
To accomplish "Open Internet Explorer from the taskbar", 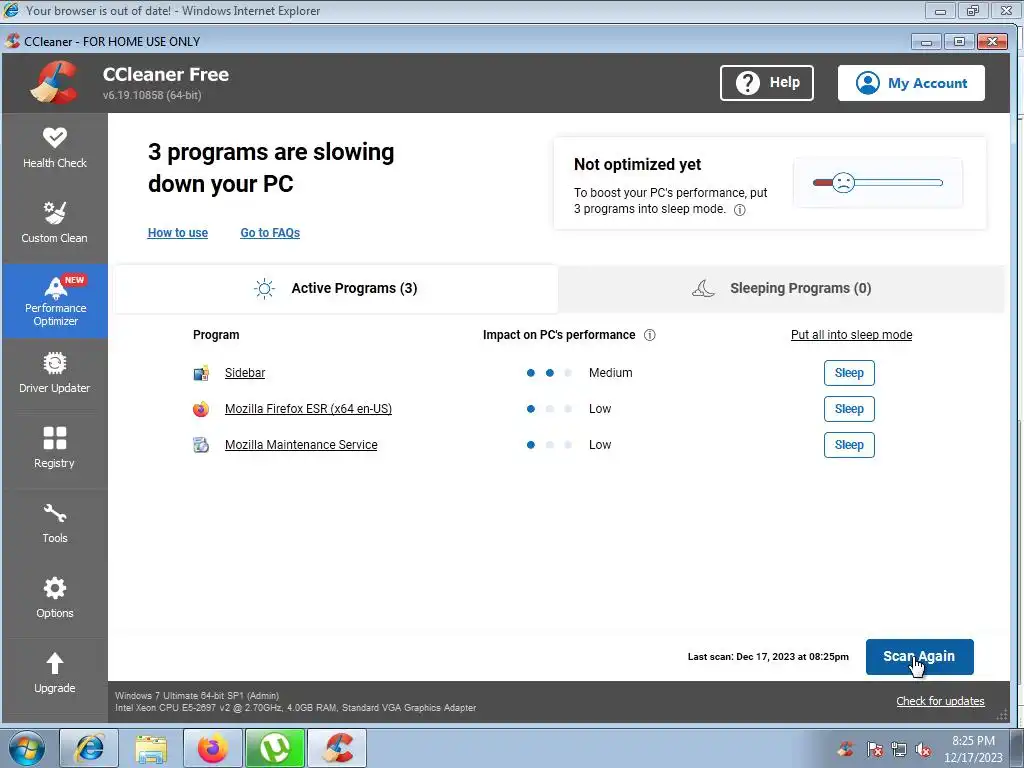I will pyautogui.click(x=89, y=748).
